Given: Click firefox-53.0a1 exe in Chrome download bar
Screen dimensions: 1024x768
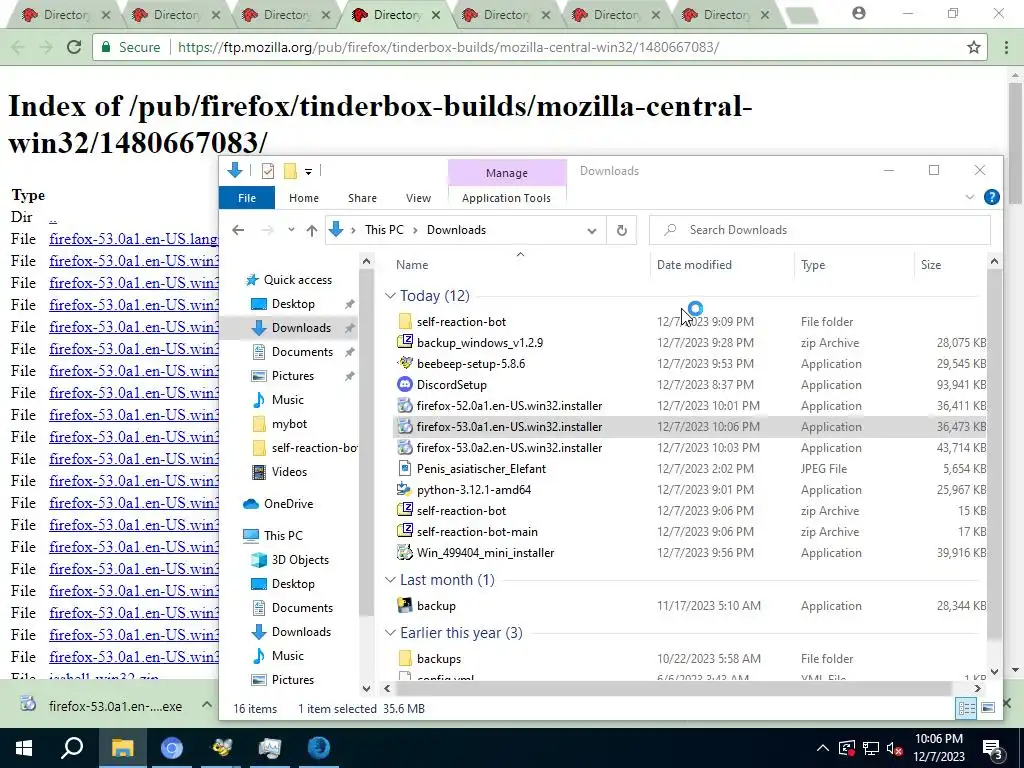Looking at the screenshot, I should (102, 705).
